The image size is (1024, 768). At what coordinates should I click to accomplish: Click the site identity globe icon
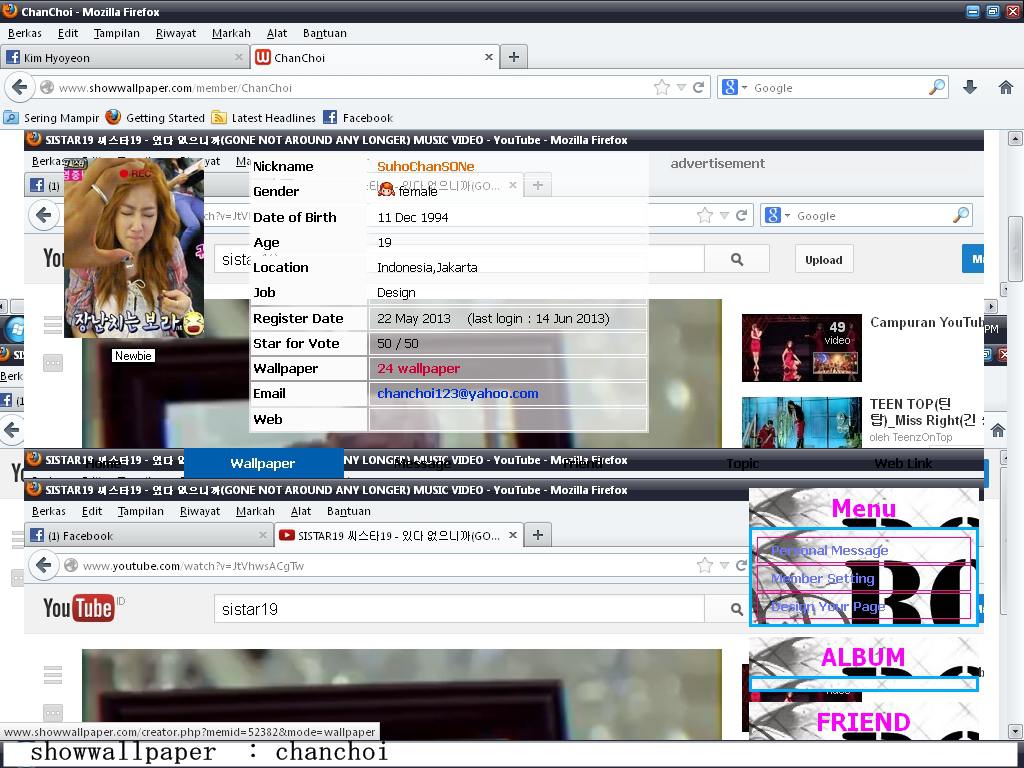click(47, 88)
